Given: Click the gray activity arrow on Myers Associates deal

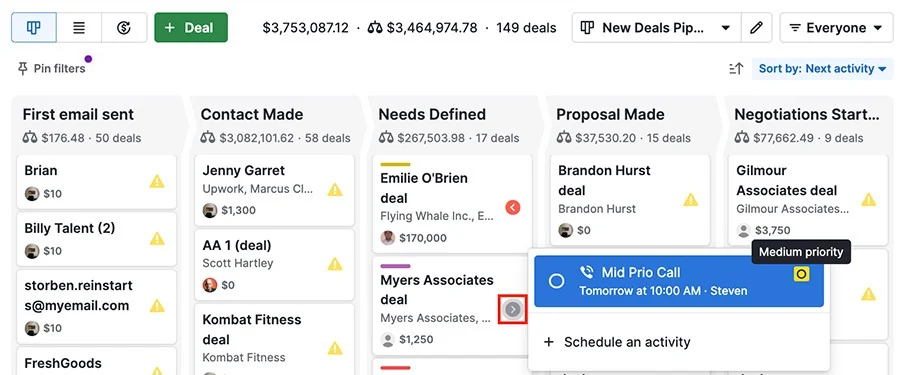Looking at the screenshot, I should tap(513, 310).
